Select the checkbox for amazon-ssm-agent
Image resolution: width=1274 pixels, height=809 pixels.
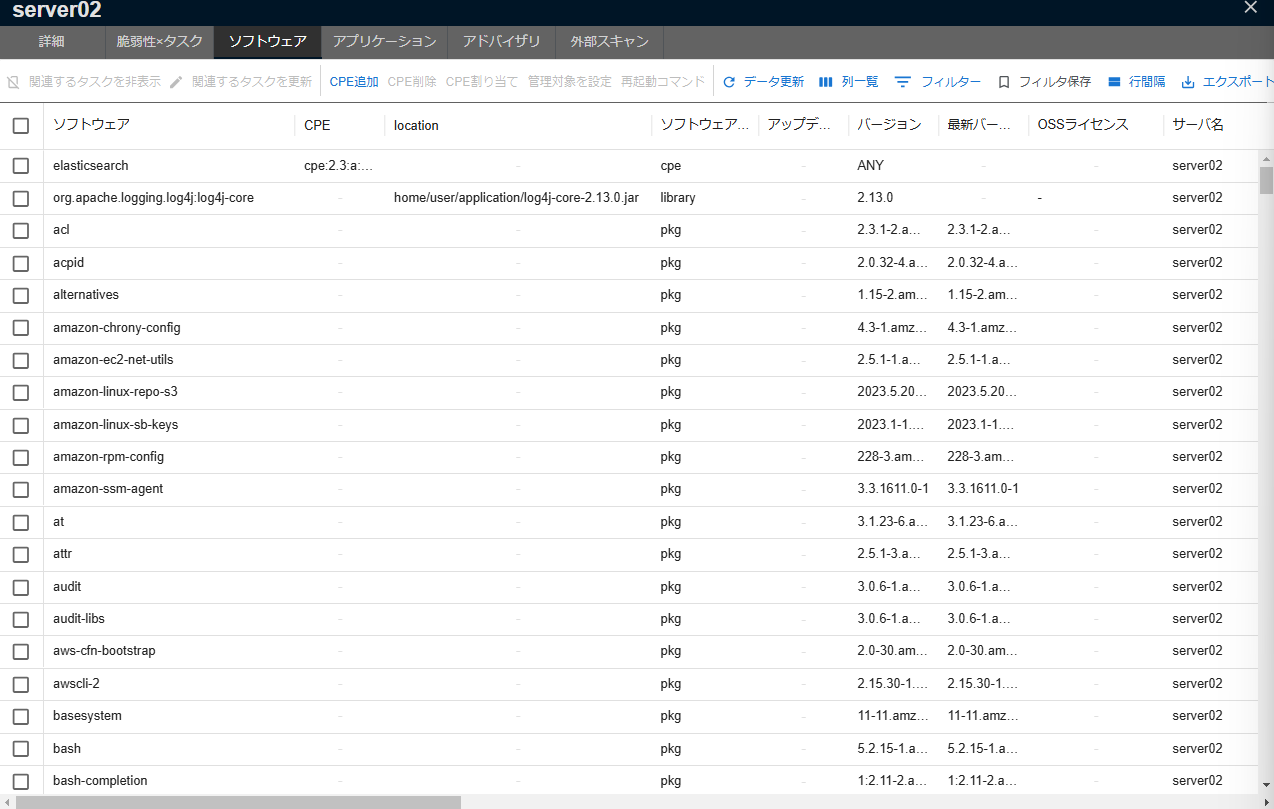coord(21,490)
